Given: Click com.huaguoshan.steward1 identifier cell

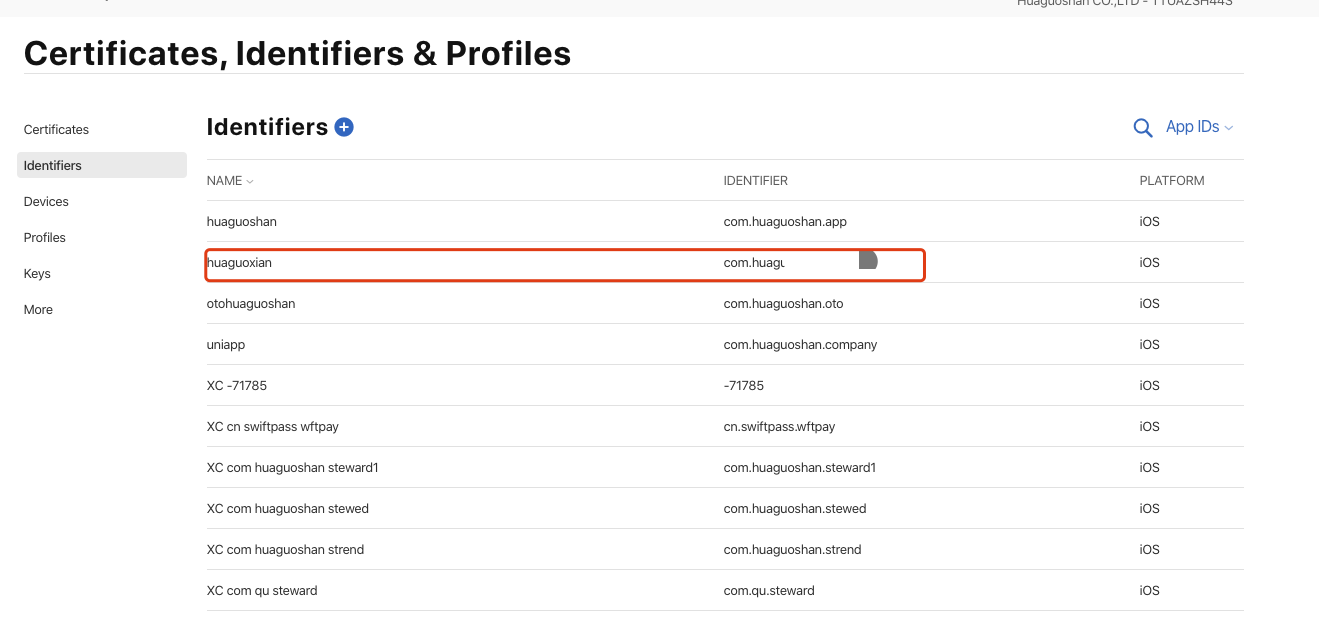Looking at the screenshot, I should click(x=800, y=467).
